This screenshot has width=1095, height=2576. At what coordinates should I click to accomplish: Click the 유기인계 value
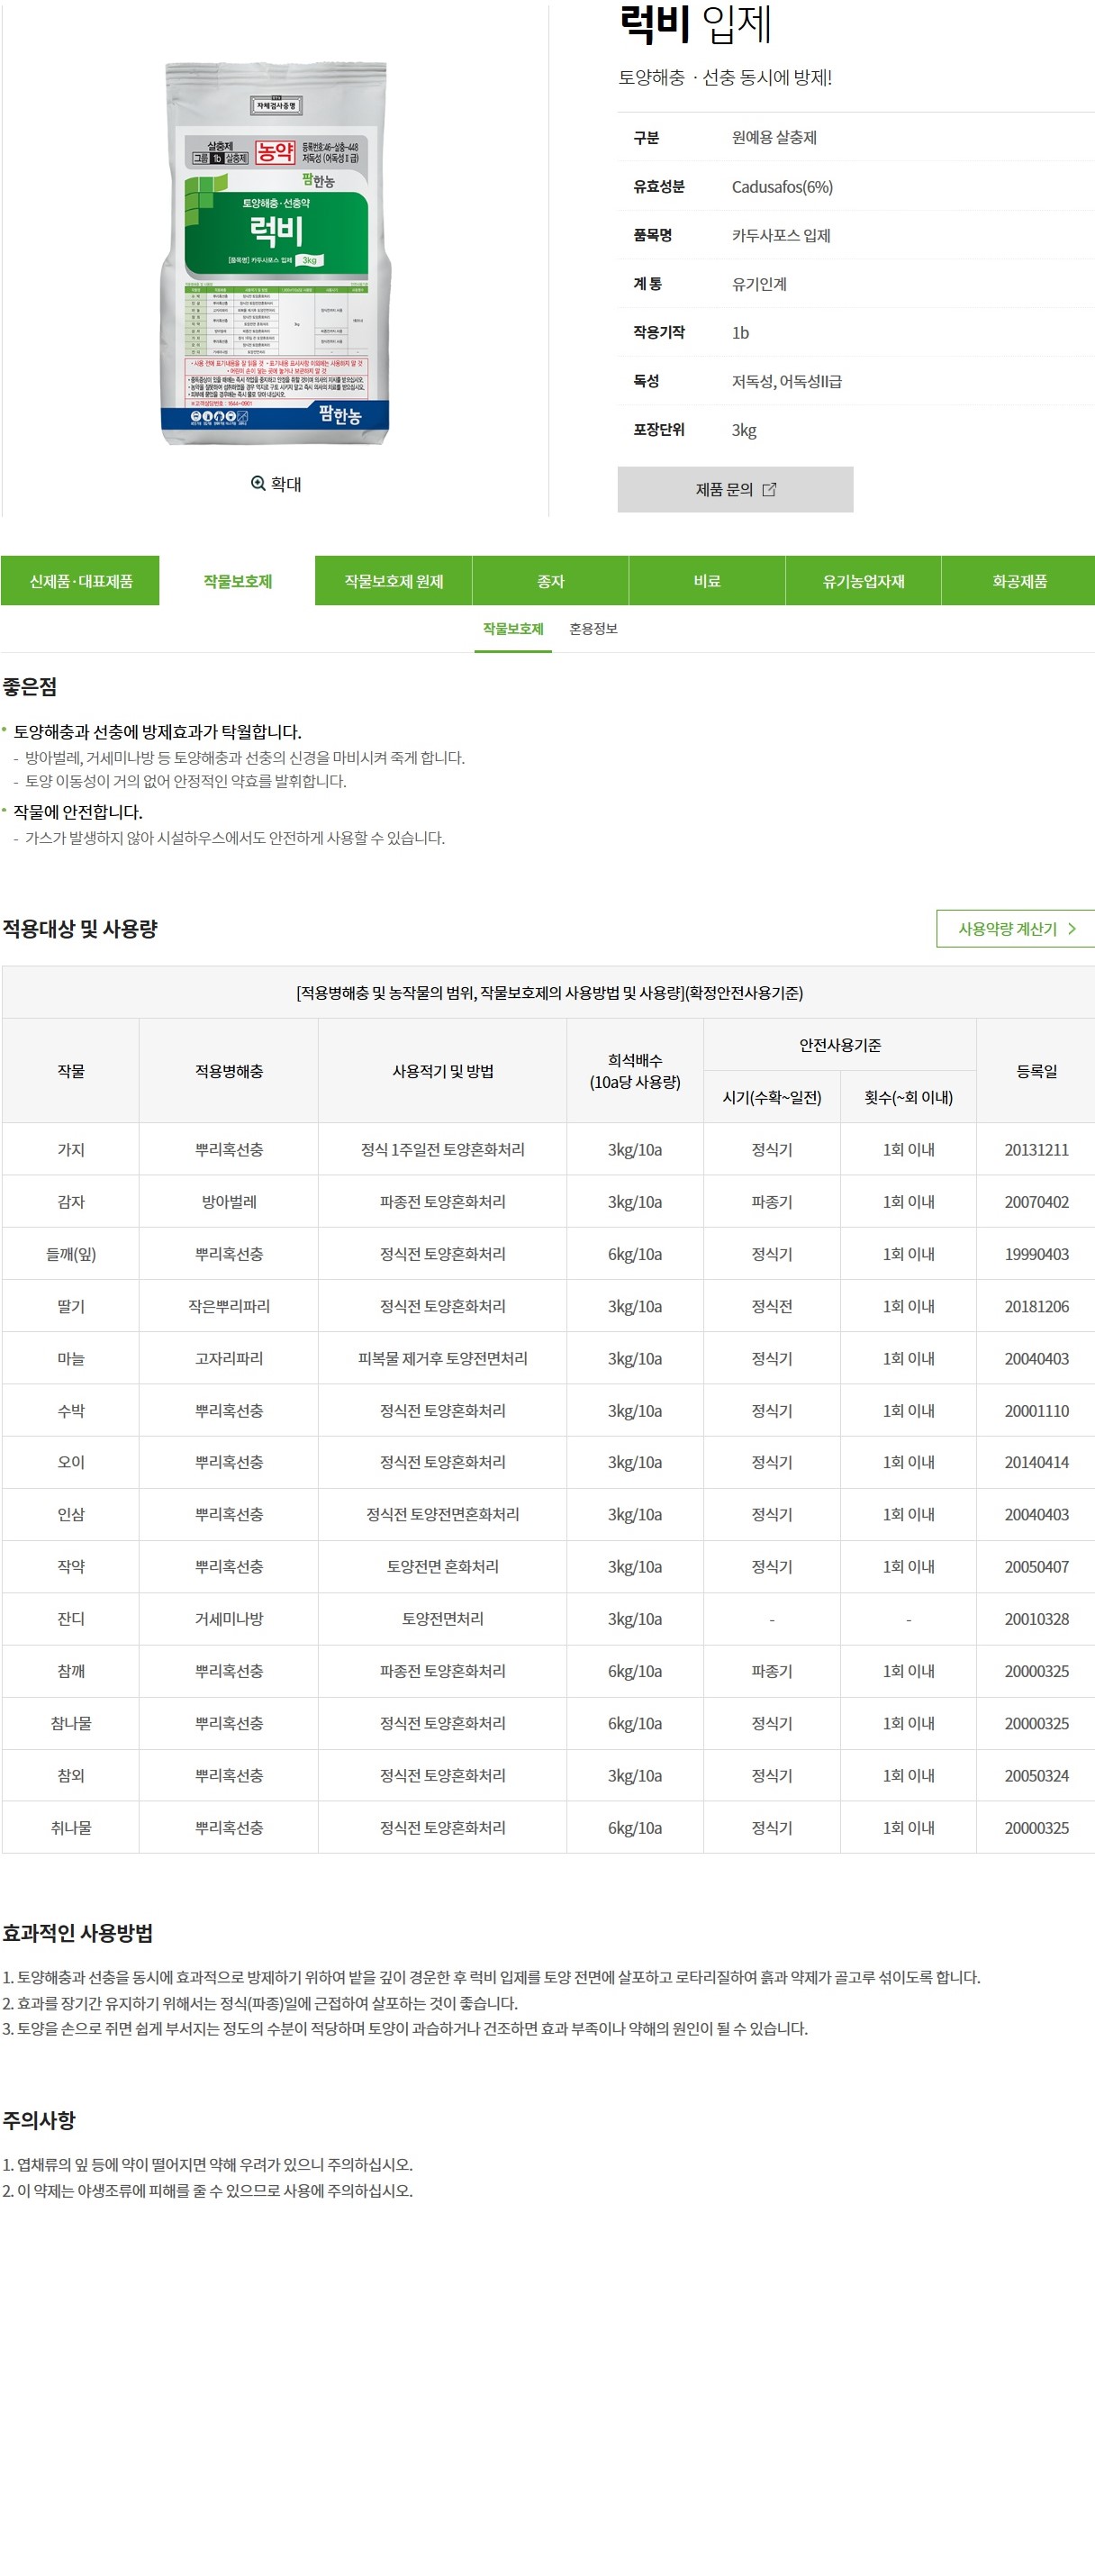point(759,284)
